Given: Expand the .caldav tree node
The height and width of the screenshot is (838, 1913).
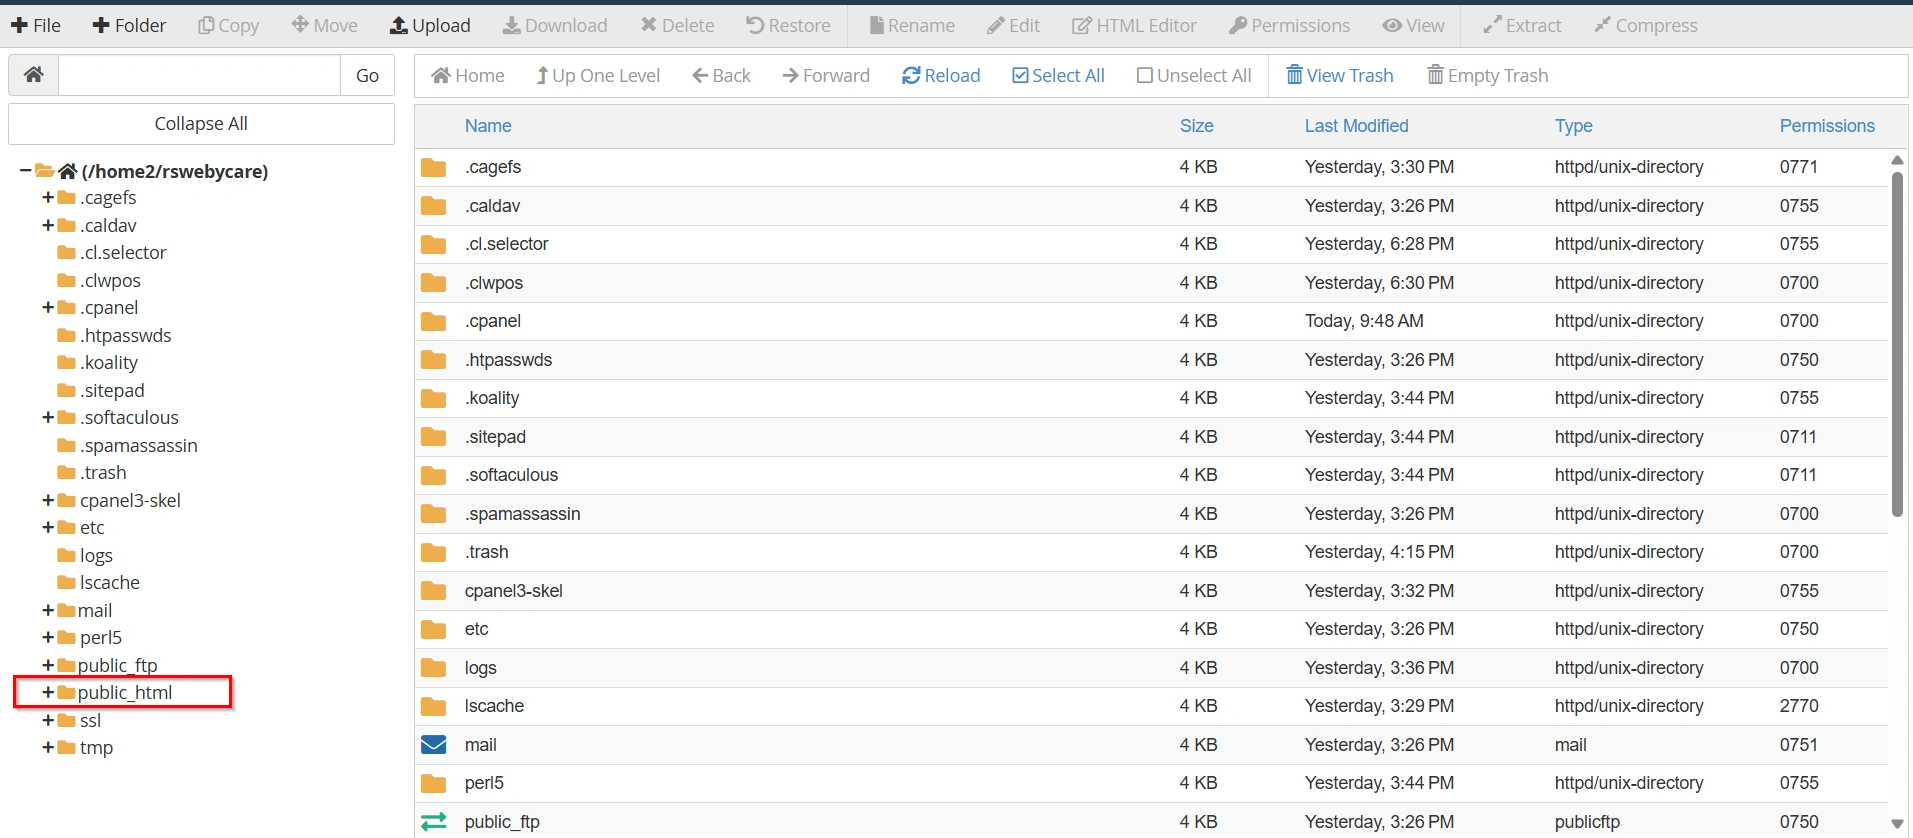Looking at the screenshot, I should click(48, 225).
